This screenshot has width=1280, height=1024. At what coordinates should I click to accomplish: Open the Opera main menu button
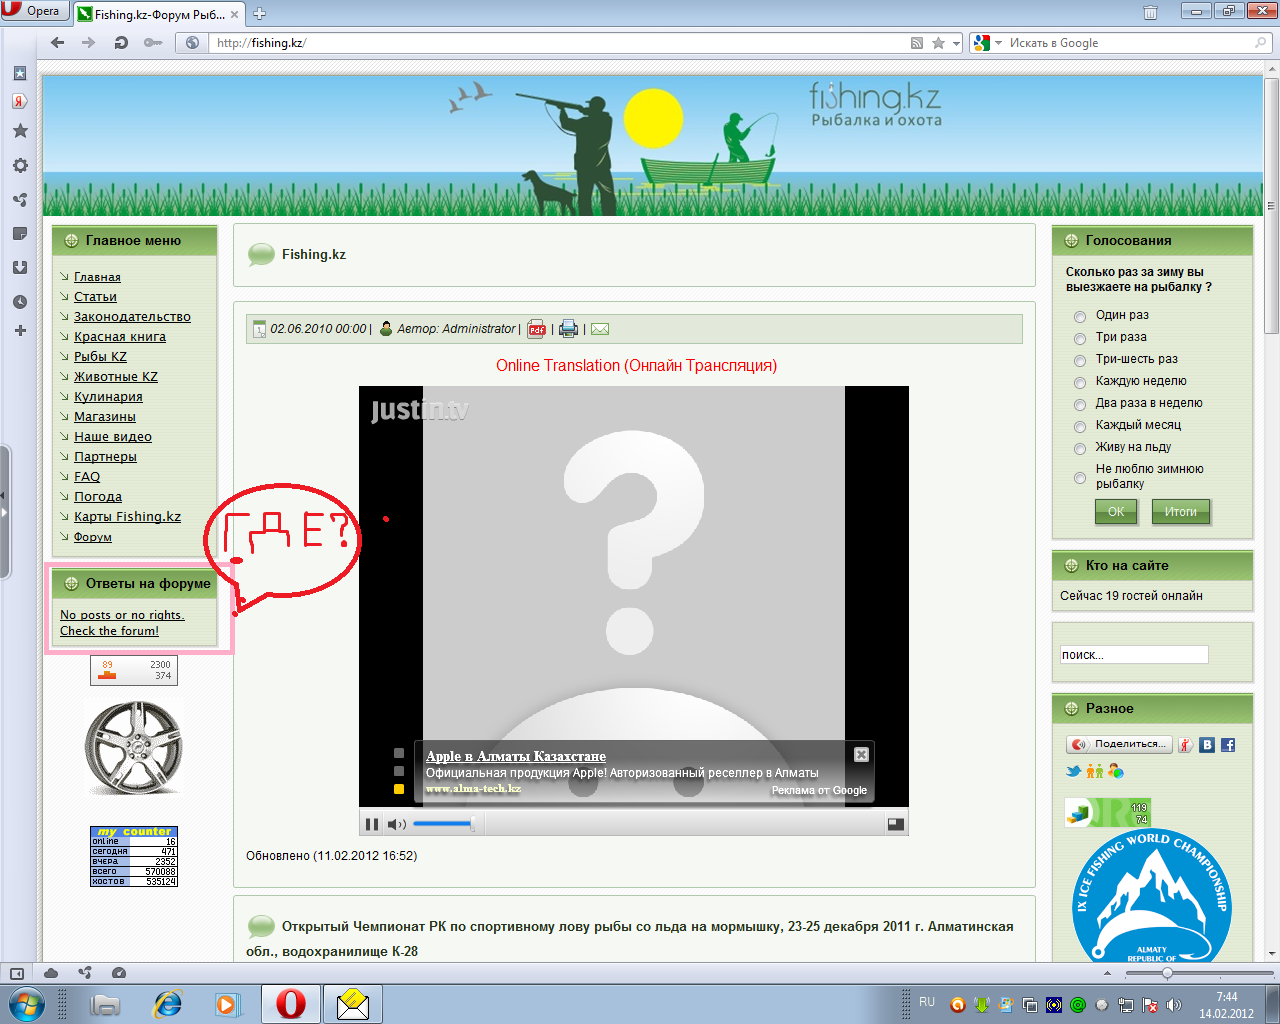(x=34, y=11)
